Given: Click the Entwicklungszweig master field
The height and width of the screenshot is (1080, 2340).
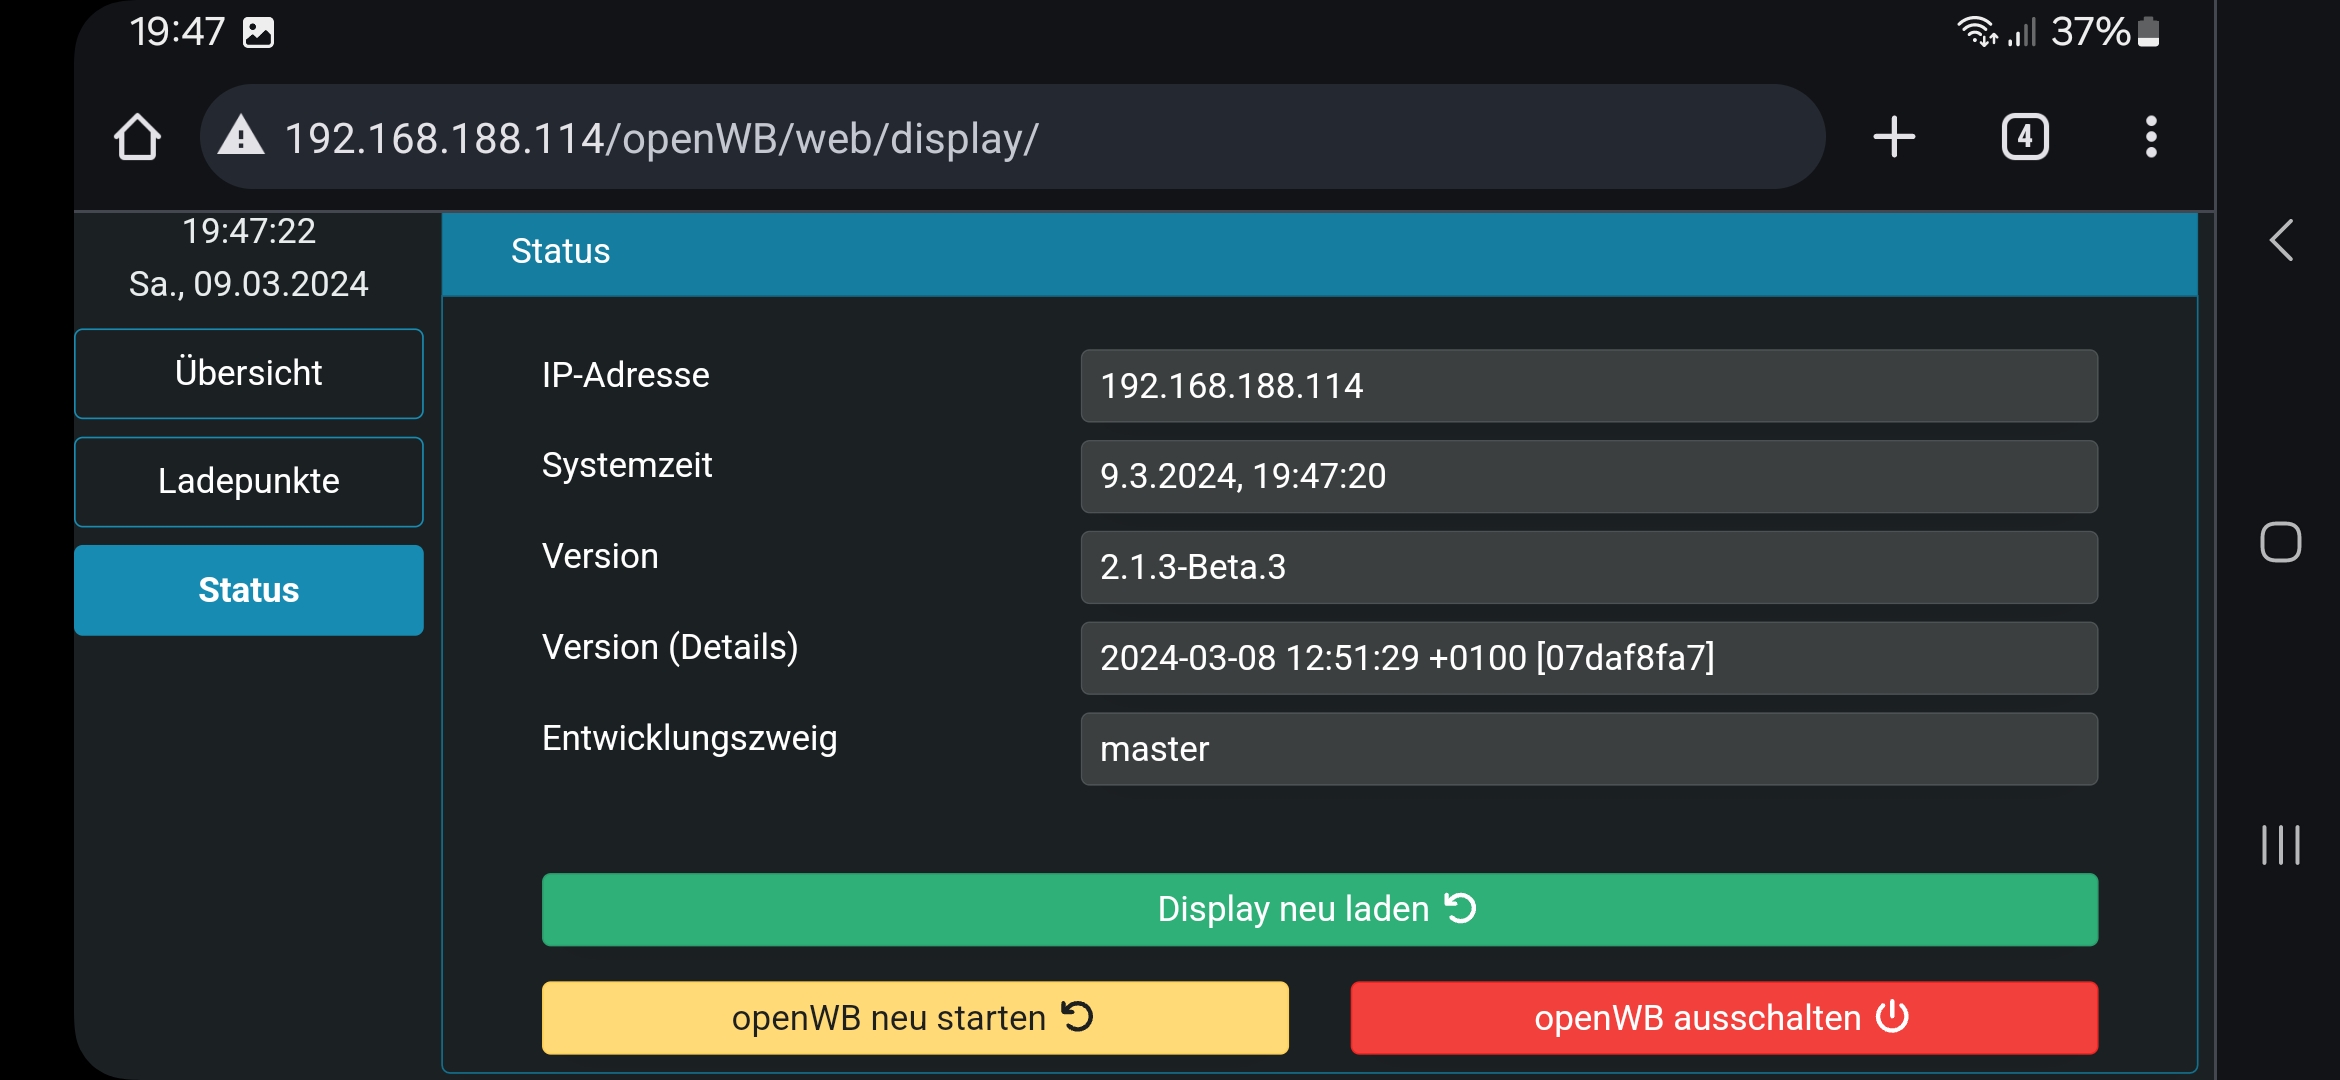Looking at the screenshot, I should [x=1588, y=748].
